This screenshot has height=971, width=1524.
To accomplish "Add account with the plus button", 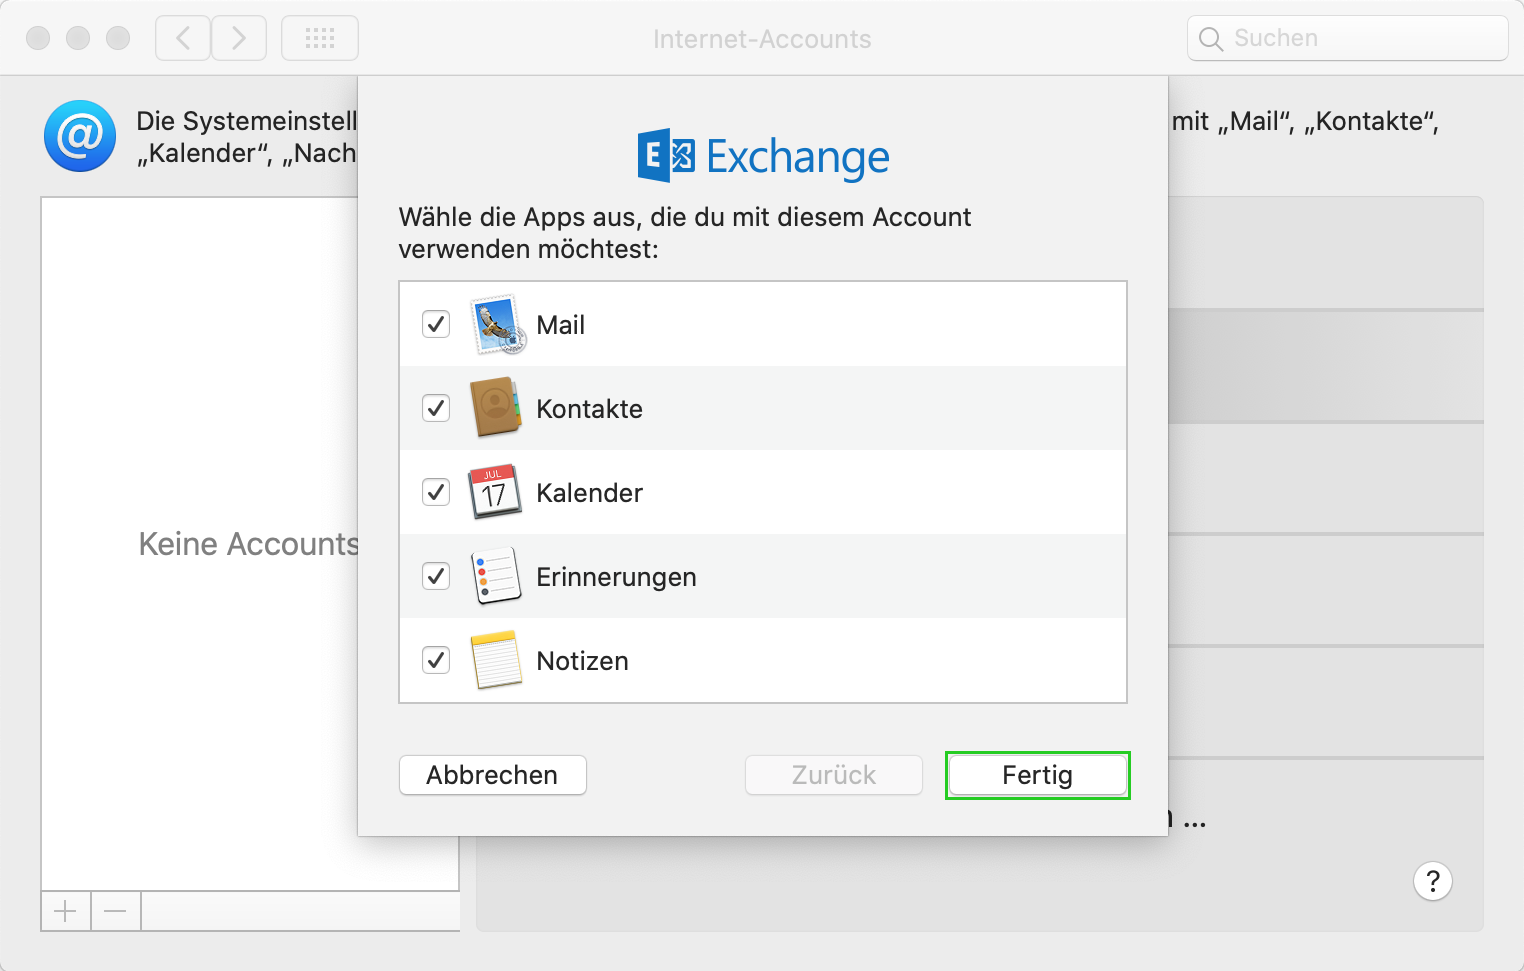I will pos(66,911).
